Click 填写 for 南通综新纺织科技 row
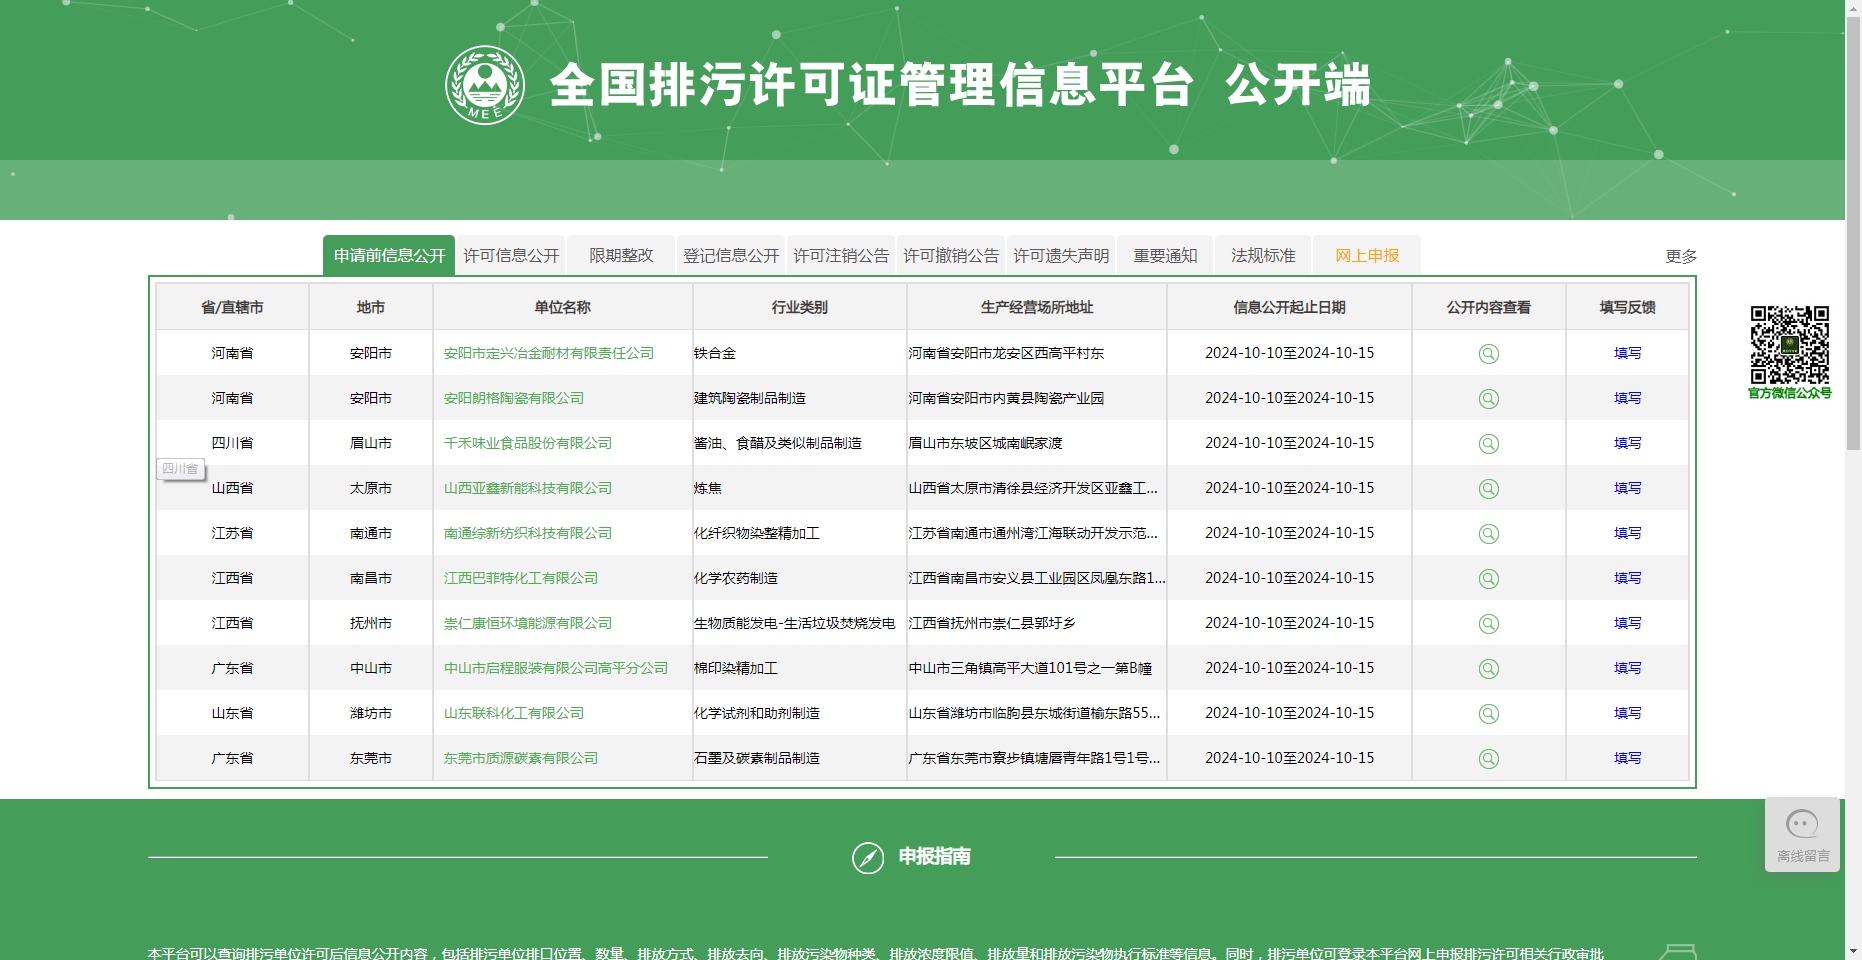Screen dimensions: 1862x960 tap(1628, 533)
